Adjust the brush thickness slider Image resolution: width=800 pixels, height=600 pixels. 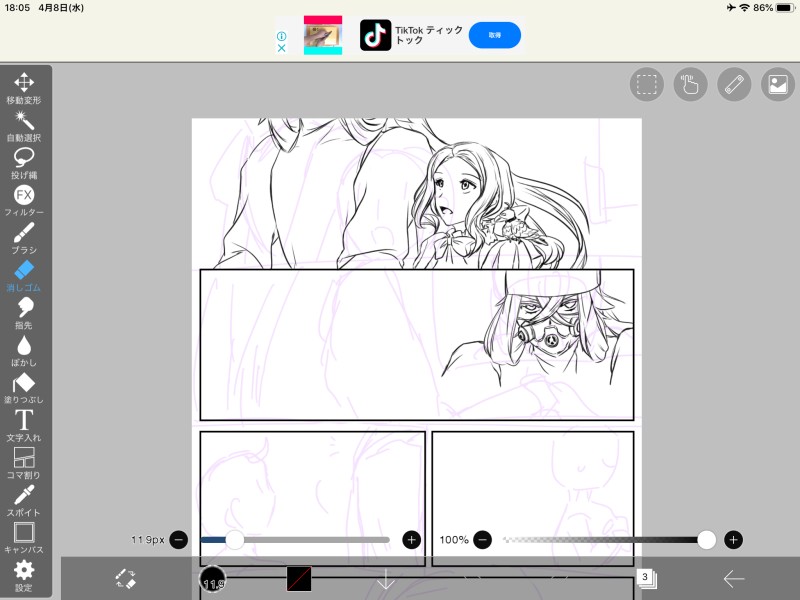[295, 540]
